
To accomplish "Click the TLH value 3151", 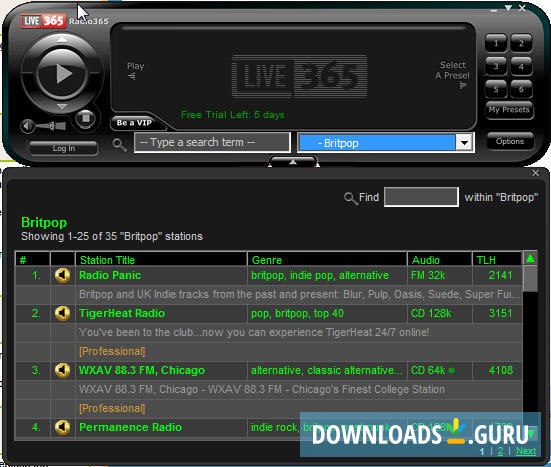I will [x=500, y=313].
